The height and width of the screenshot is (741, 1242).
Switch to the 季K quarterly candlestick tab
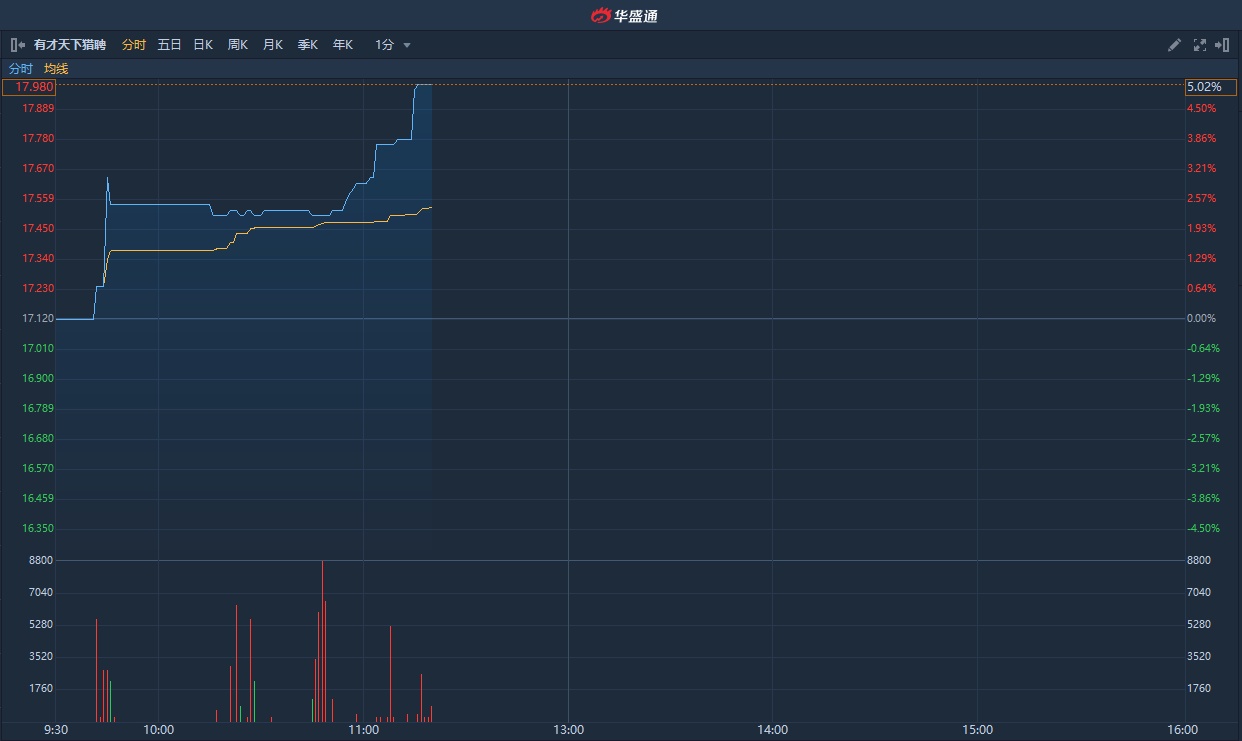click(307, 45)
